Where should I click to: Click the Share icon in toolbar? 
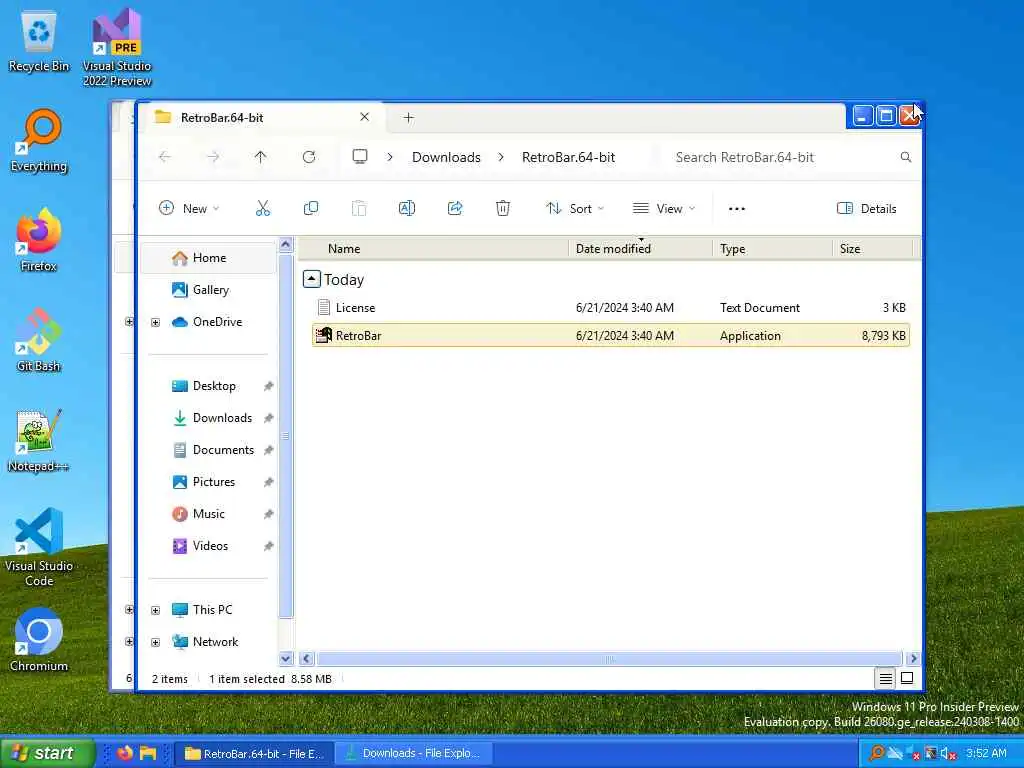point(455,208)
